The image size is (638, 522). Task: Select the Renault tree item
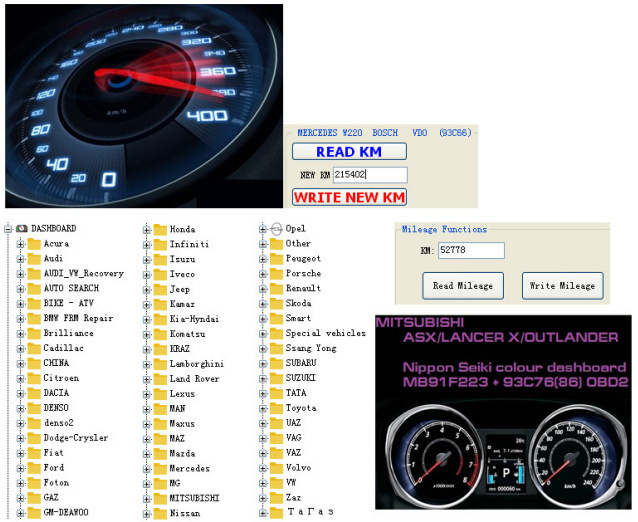coord(303,288)
